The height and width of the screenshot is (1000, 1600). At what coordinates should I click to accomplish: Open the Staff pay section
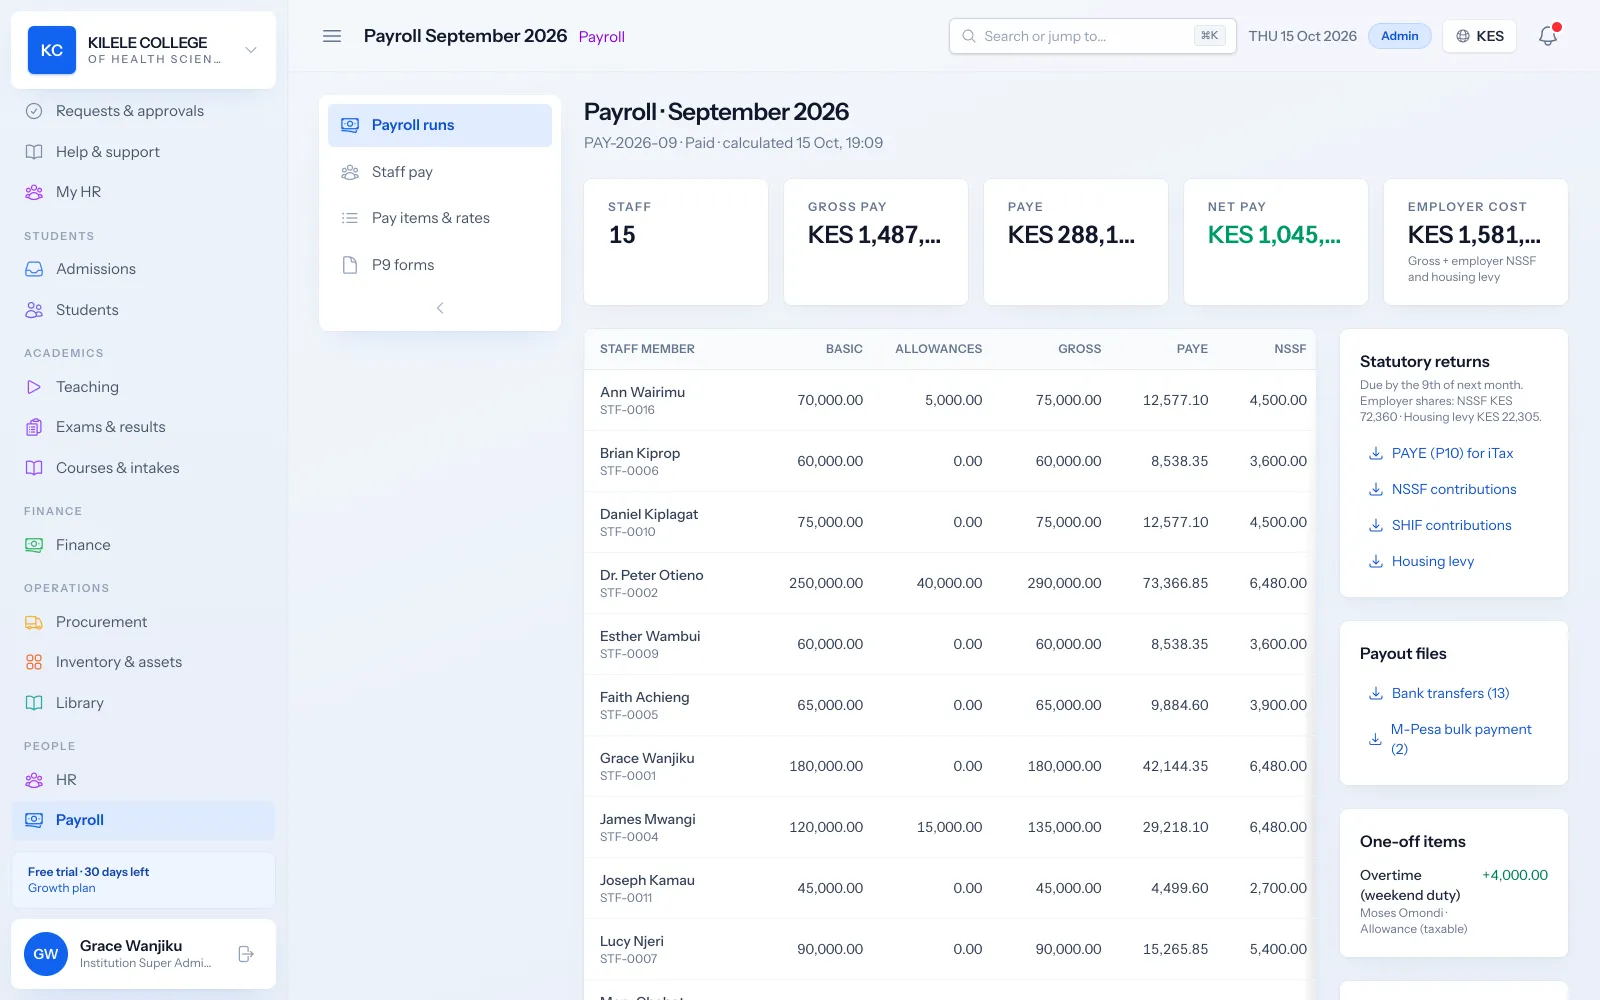440,172
